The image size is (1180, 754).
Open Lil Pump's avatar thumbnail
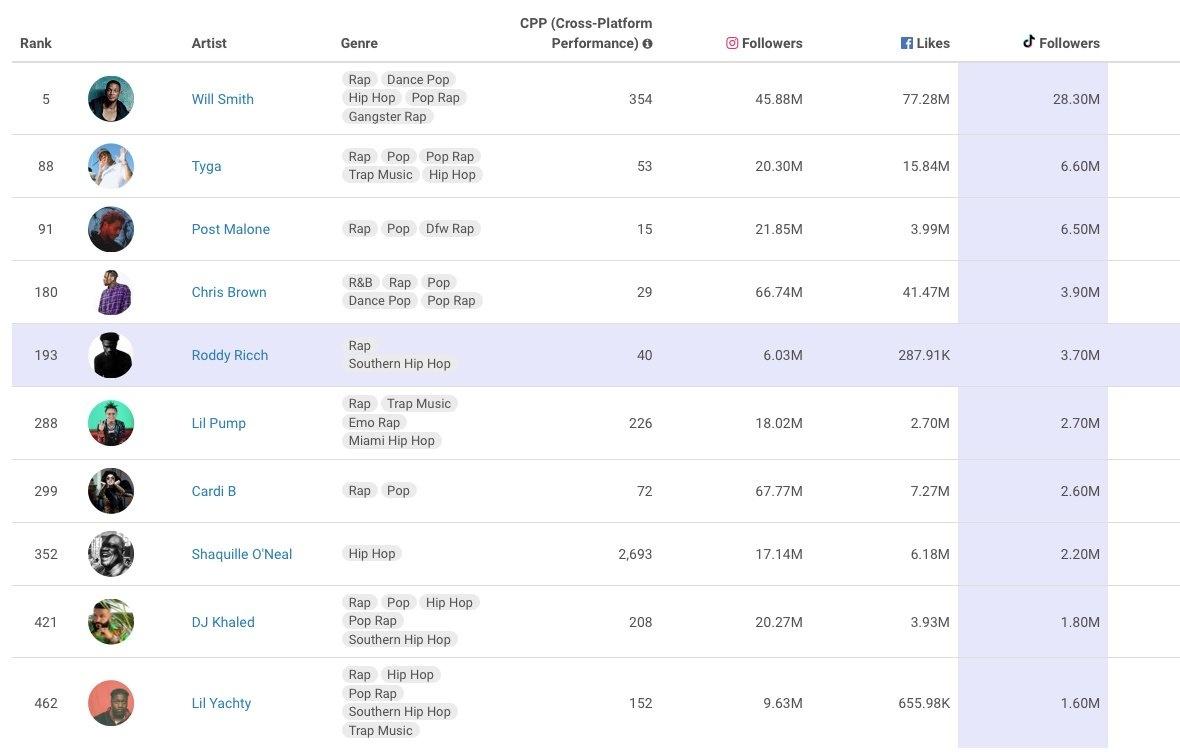pos(111,423)
